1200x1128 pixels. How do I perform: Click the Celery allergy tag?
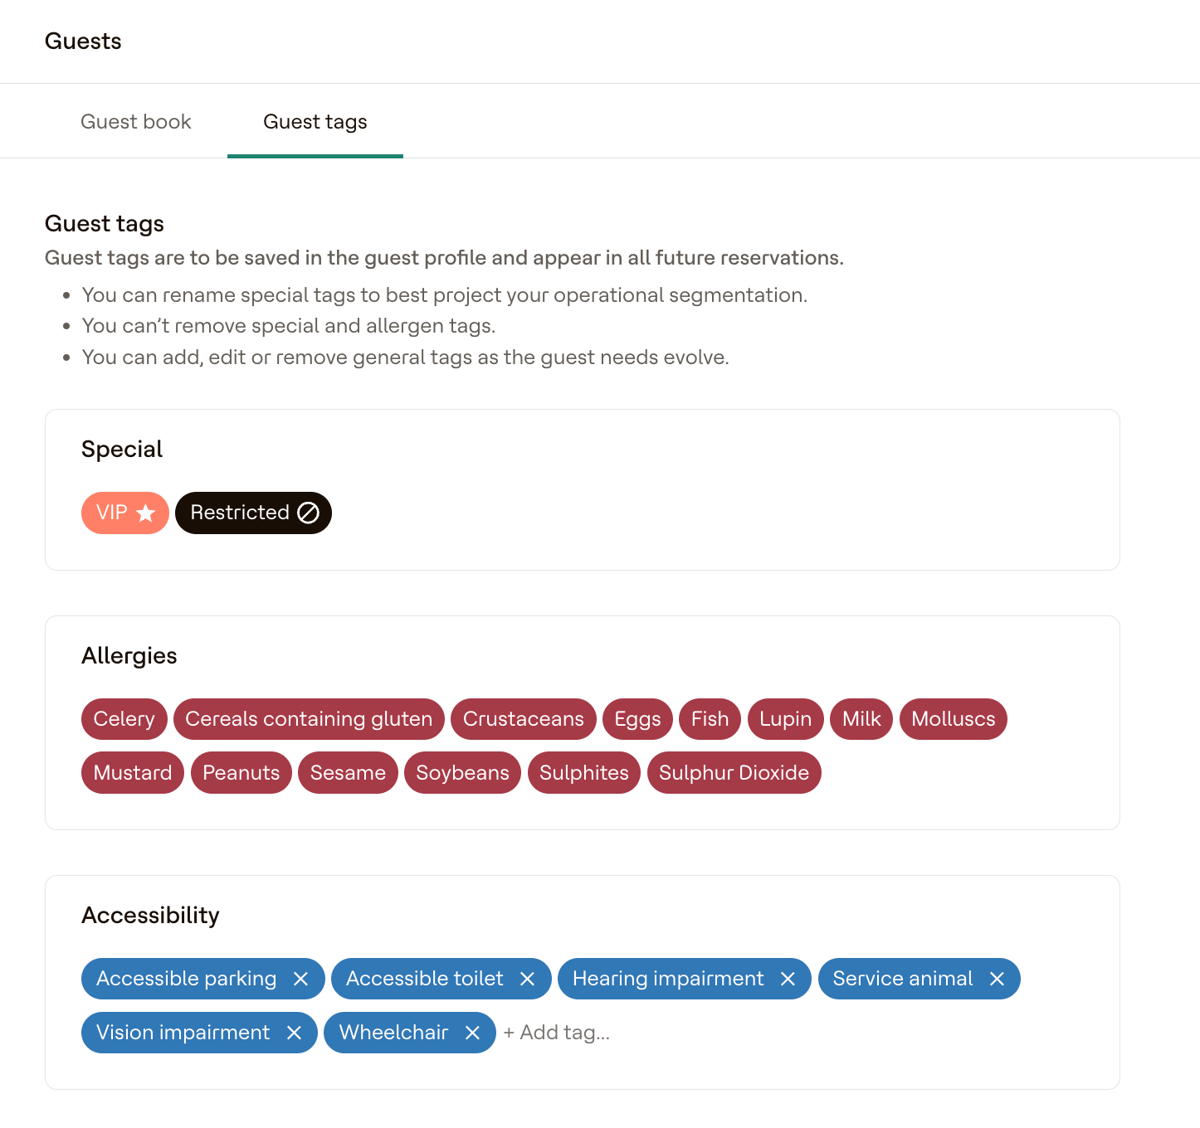(x=124, y=718)
